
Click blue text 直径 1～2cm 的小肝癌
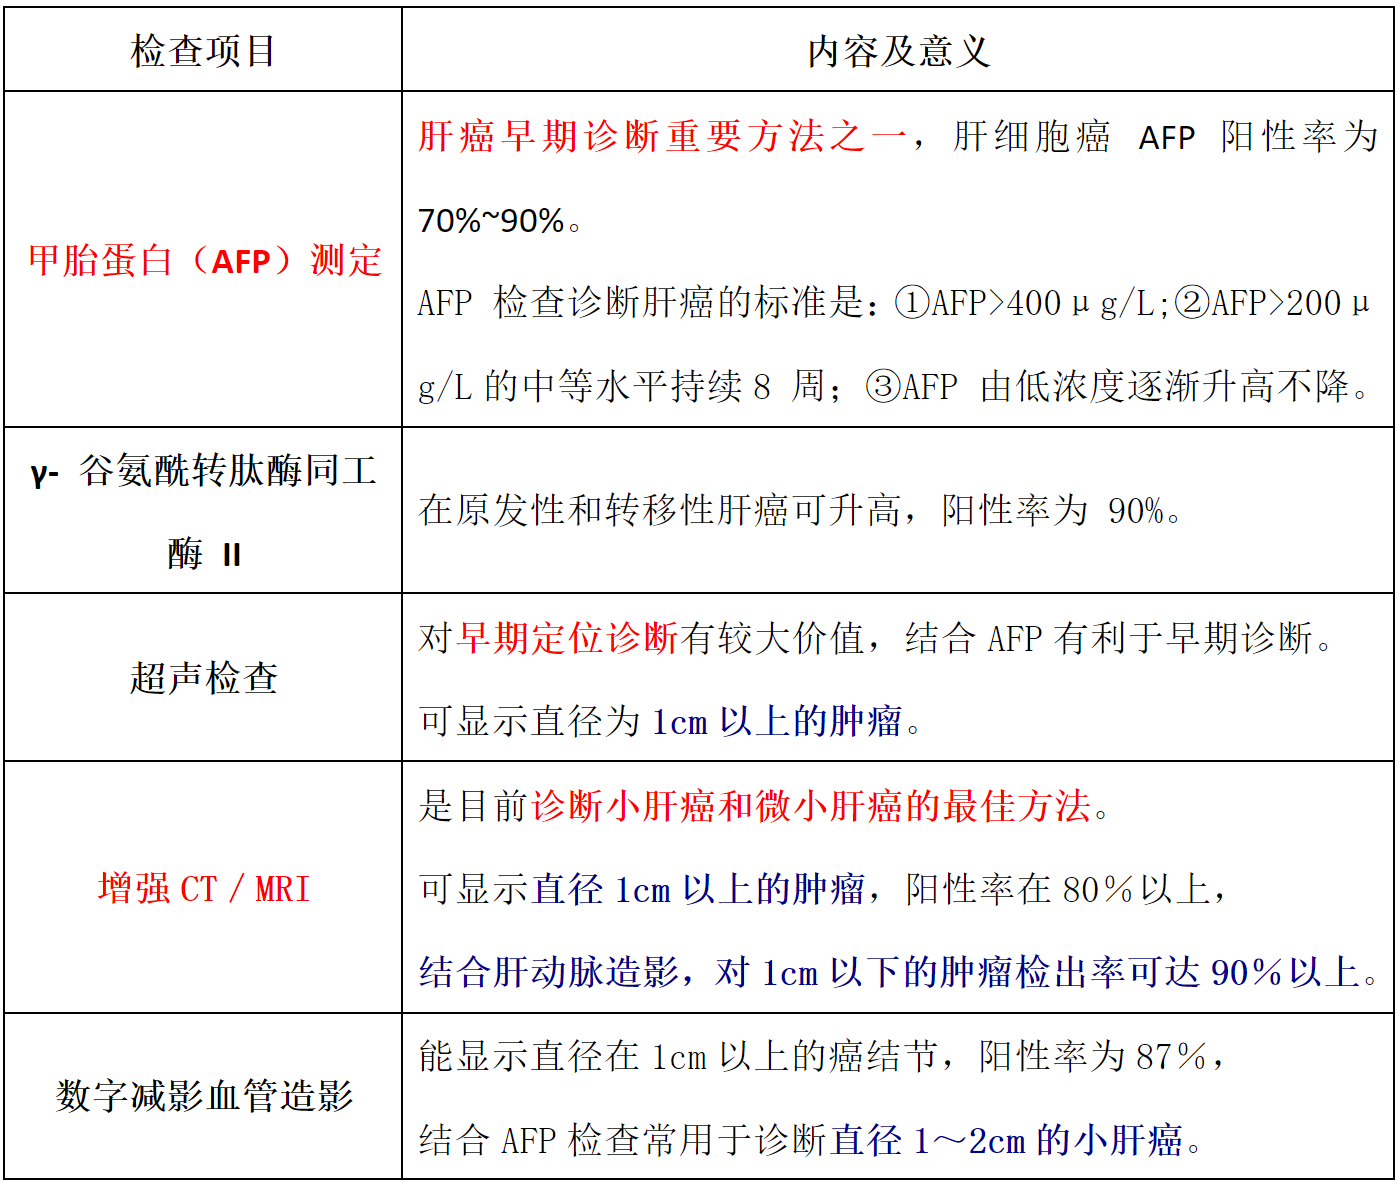point(1007,1140)
